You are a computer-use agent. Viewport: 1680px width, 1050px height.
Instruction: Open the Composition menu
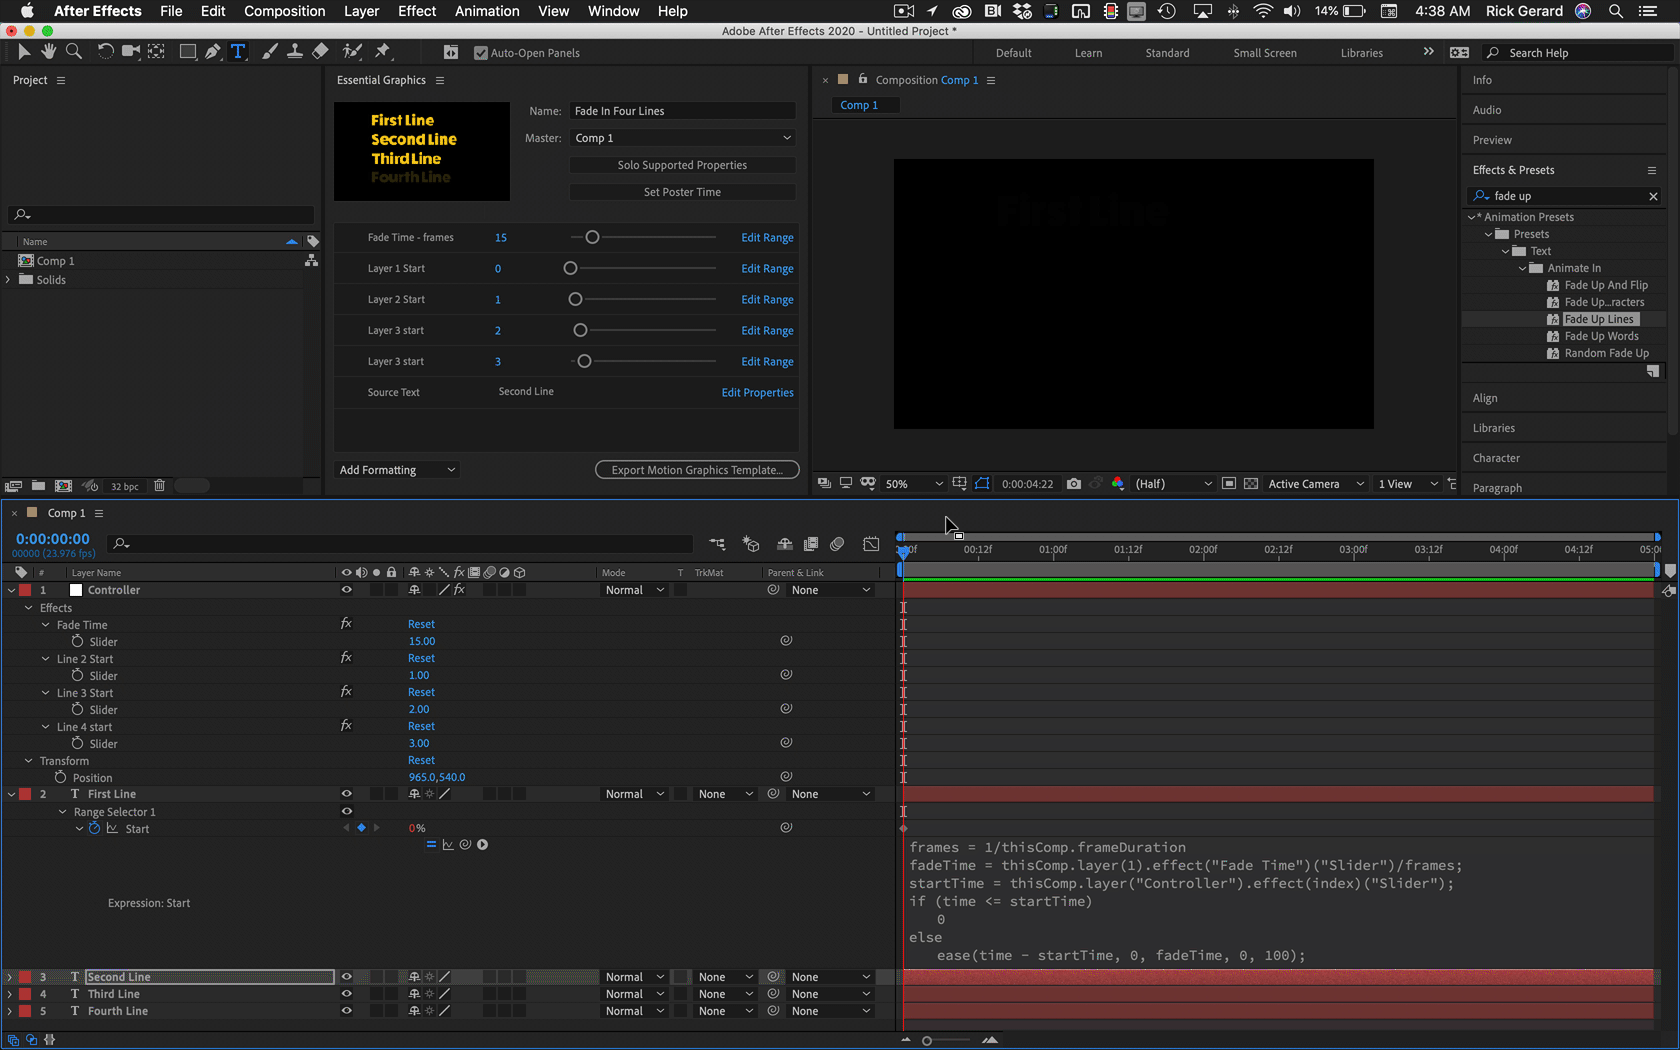click(x=285, y=11)
